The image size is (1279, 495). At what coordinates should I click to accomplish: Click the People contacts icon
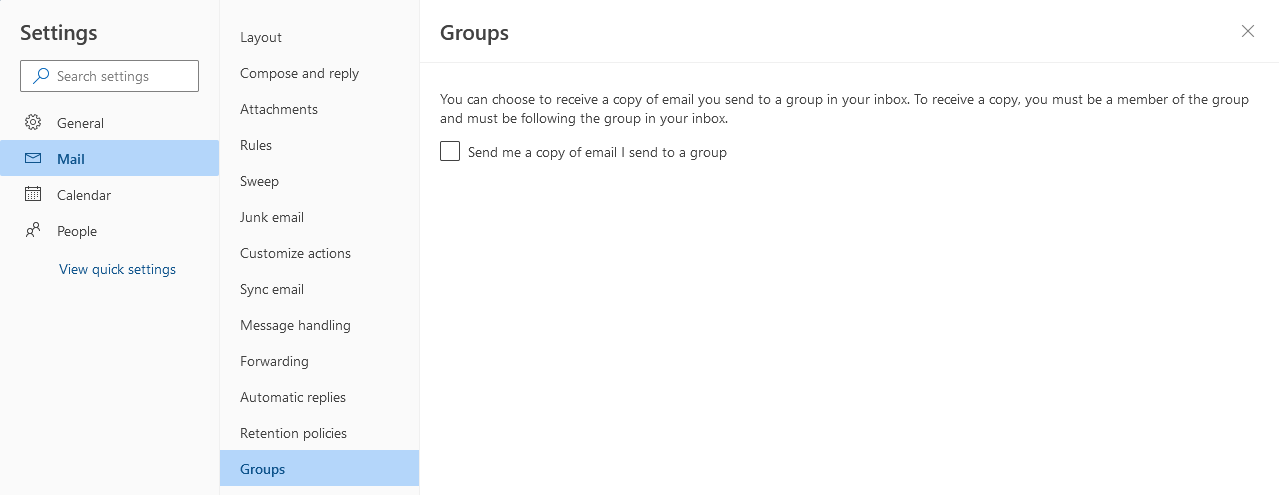click(33, 231)
